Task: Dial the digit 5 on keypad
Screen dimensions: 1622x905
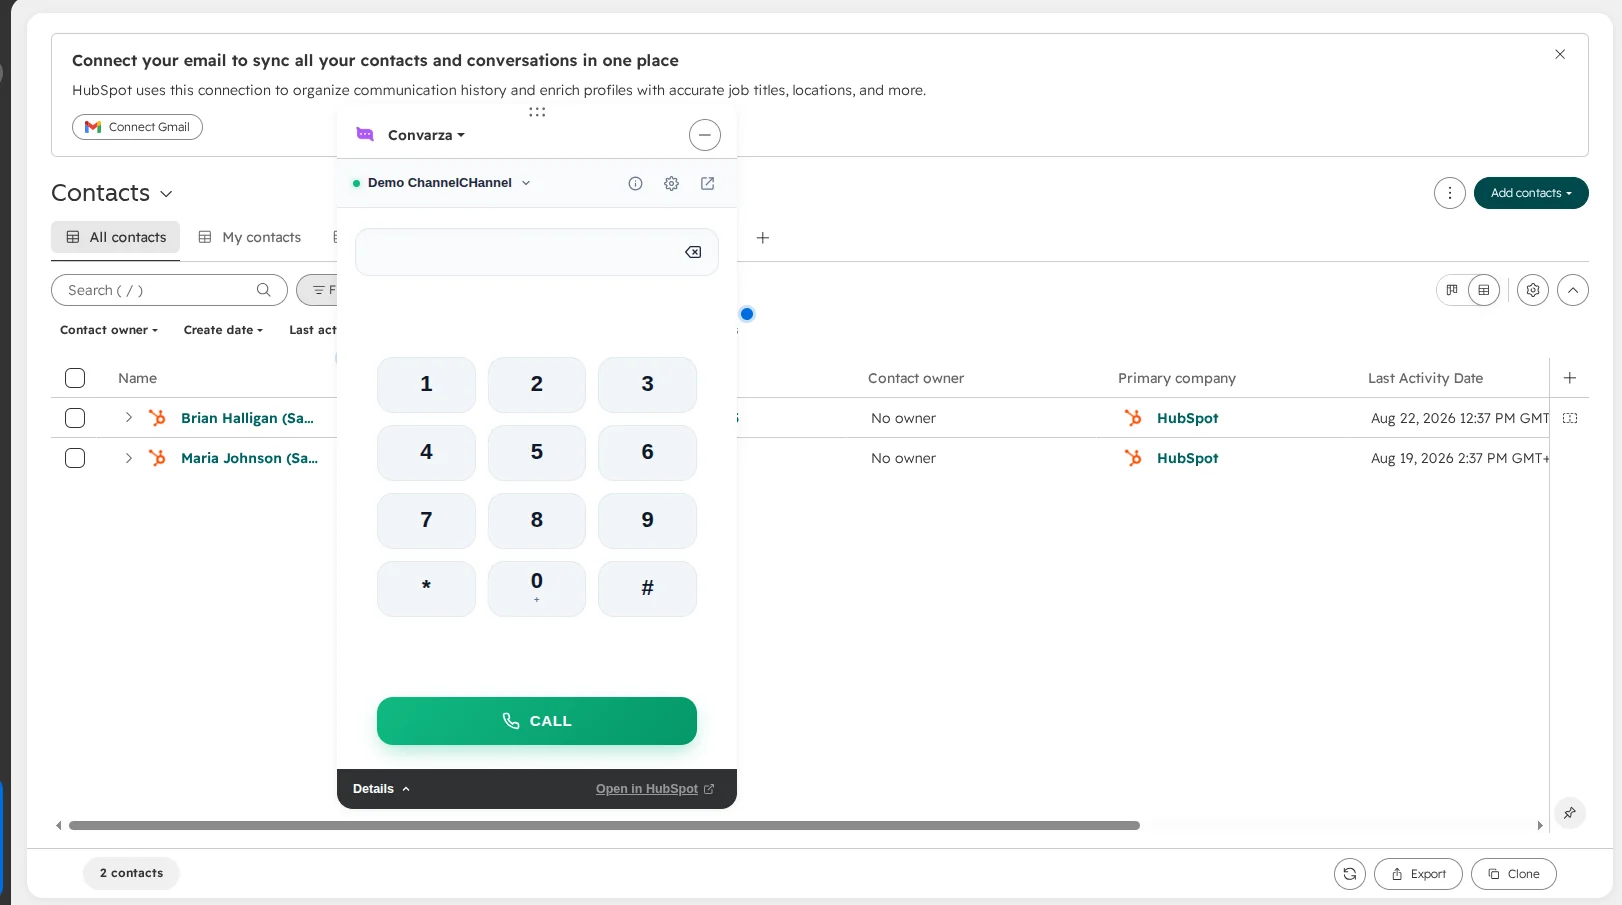Action: tap(537, 453)
